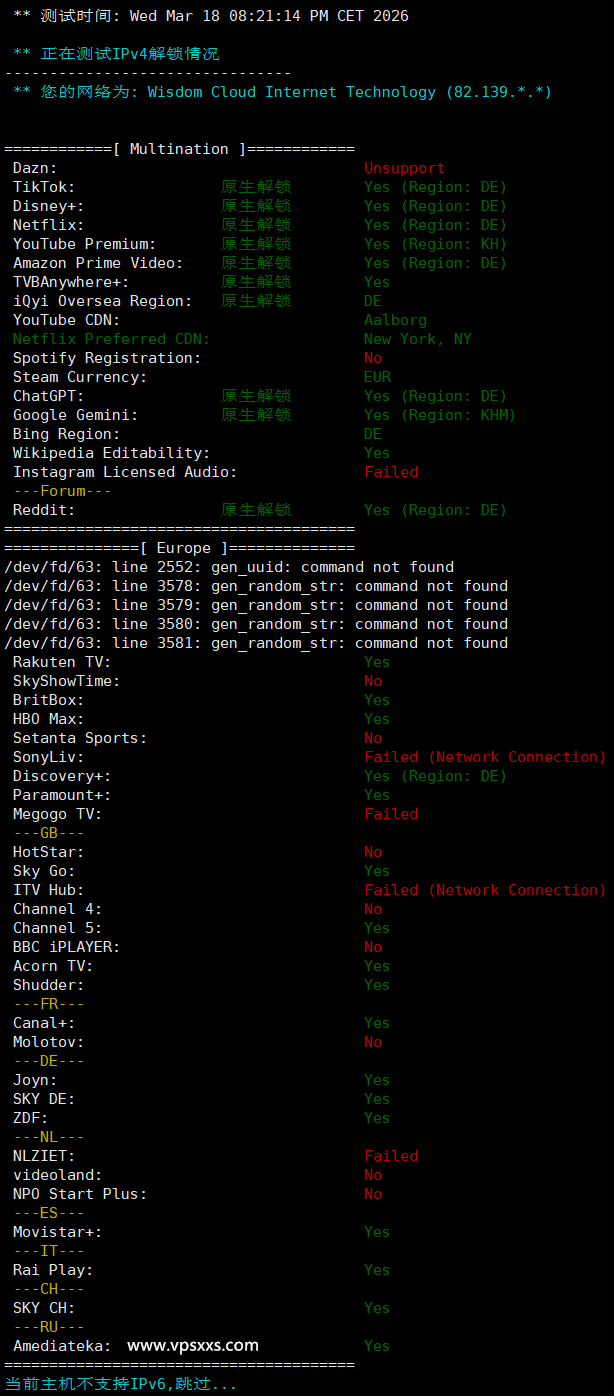Screen dimensions: 614x1396
Task: Click the Spotify Registration label
Action: pyautogui.click(x=106, y=358)
